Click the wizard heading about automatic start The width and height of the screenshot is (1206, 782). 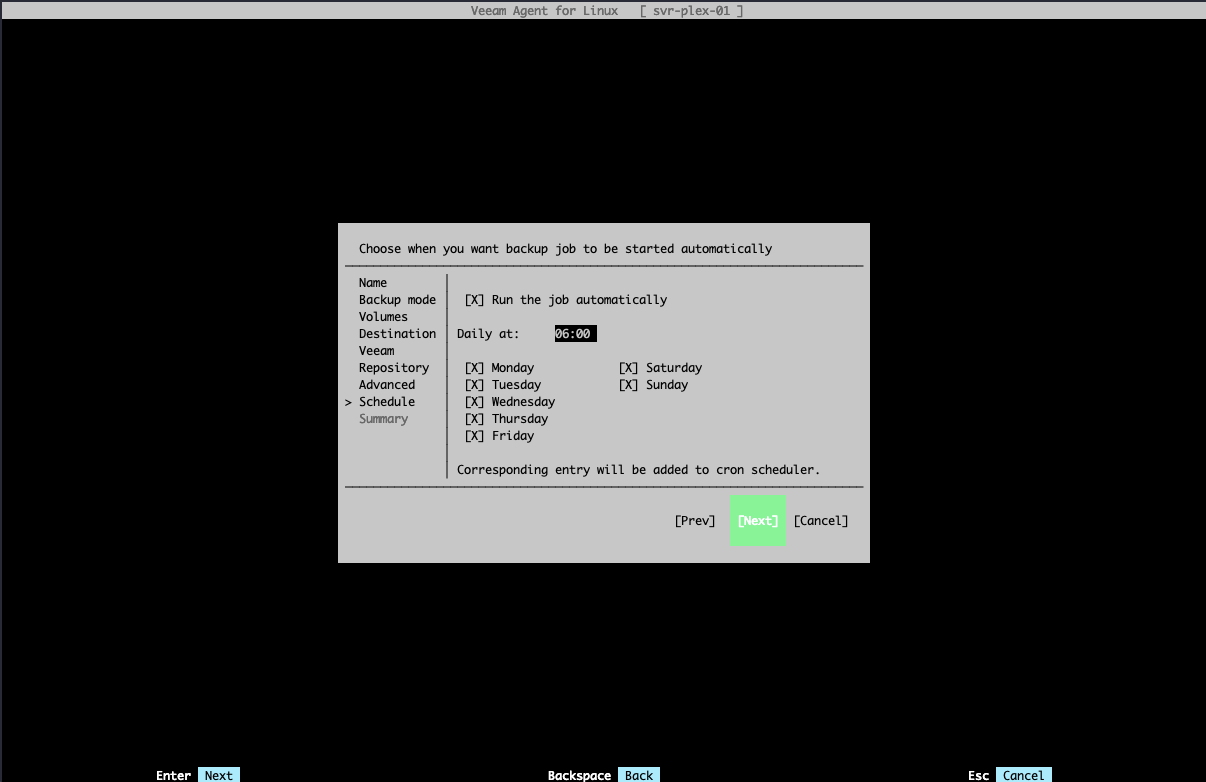coord(566,249)
